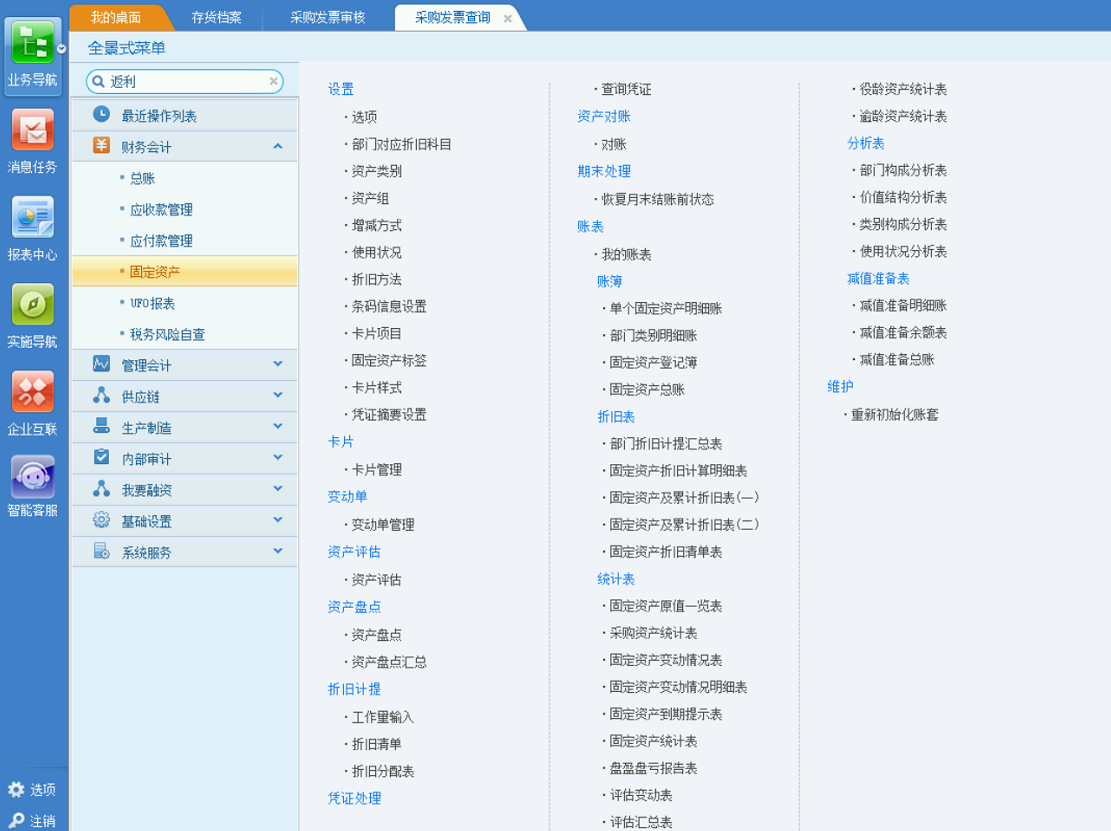This screenshot has height=831, width=1111.
Task: Open 盘盈盘亏报告表 link
Action: point(653,769)
